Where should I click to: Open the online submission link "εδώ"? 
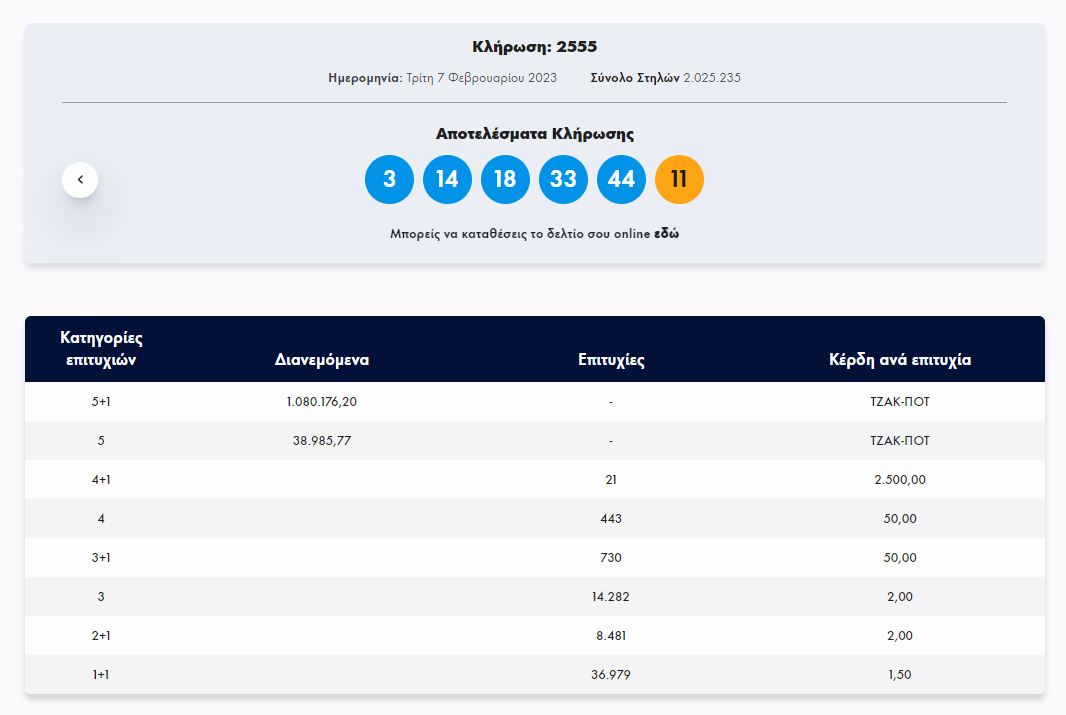click(x=667, y=234)
